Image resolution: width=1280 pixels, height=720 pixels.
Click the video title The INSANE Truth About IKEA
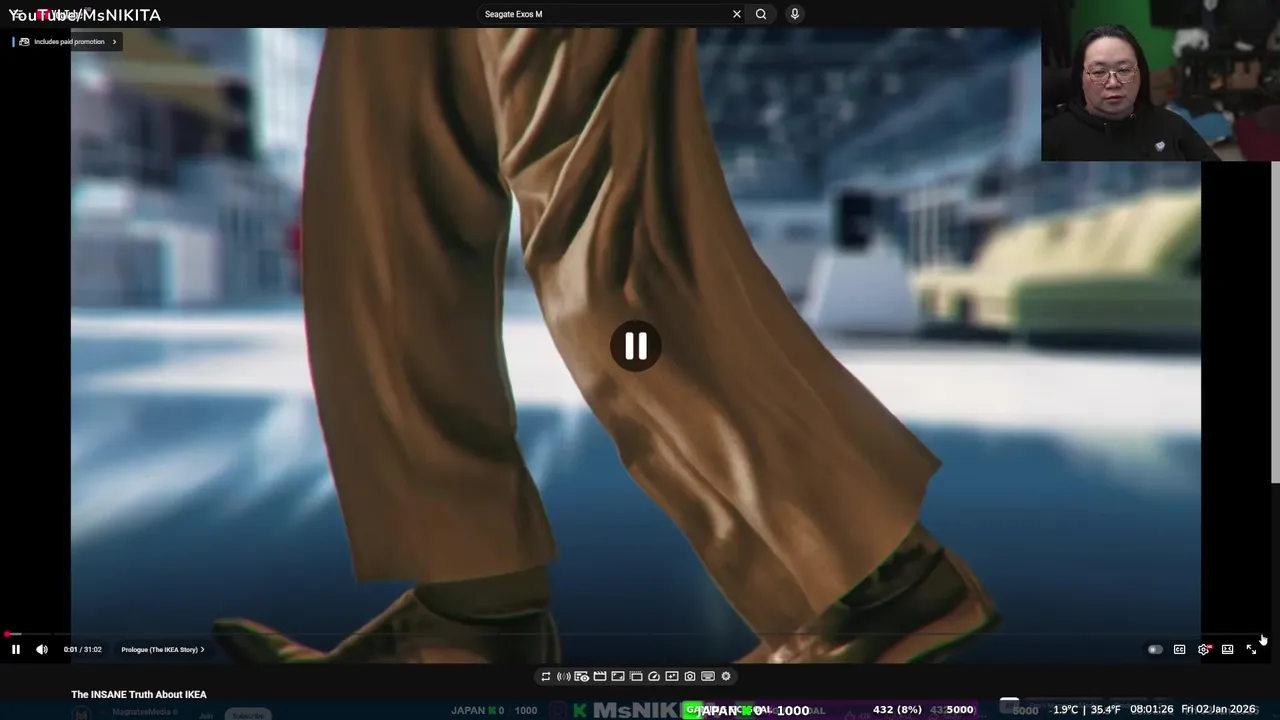tap(139, 694)
